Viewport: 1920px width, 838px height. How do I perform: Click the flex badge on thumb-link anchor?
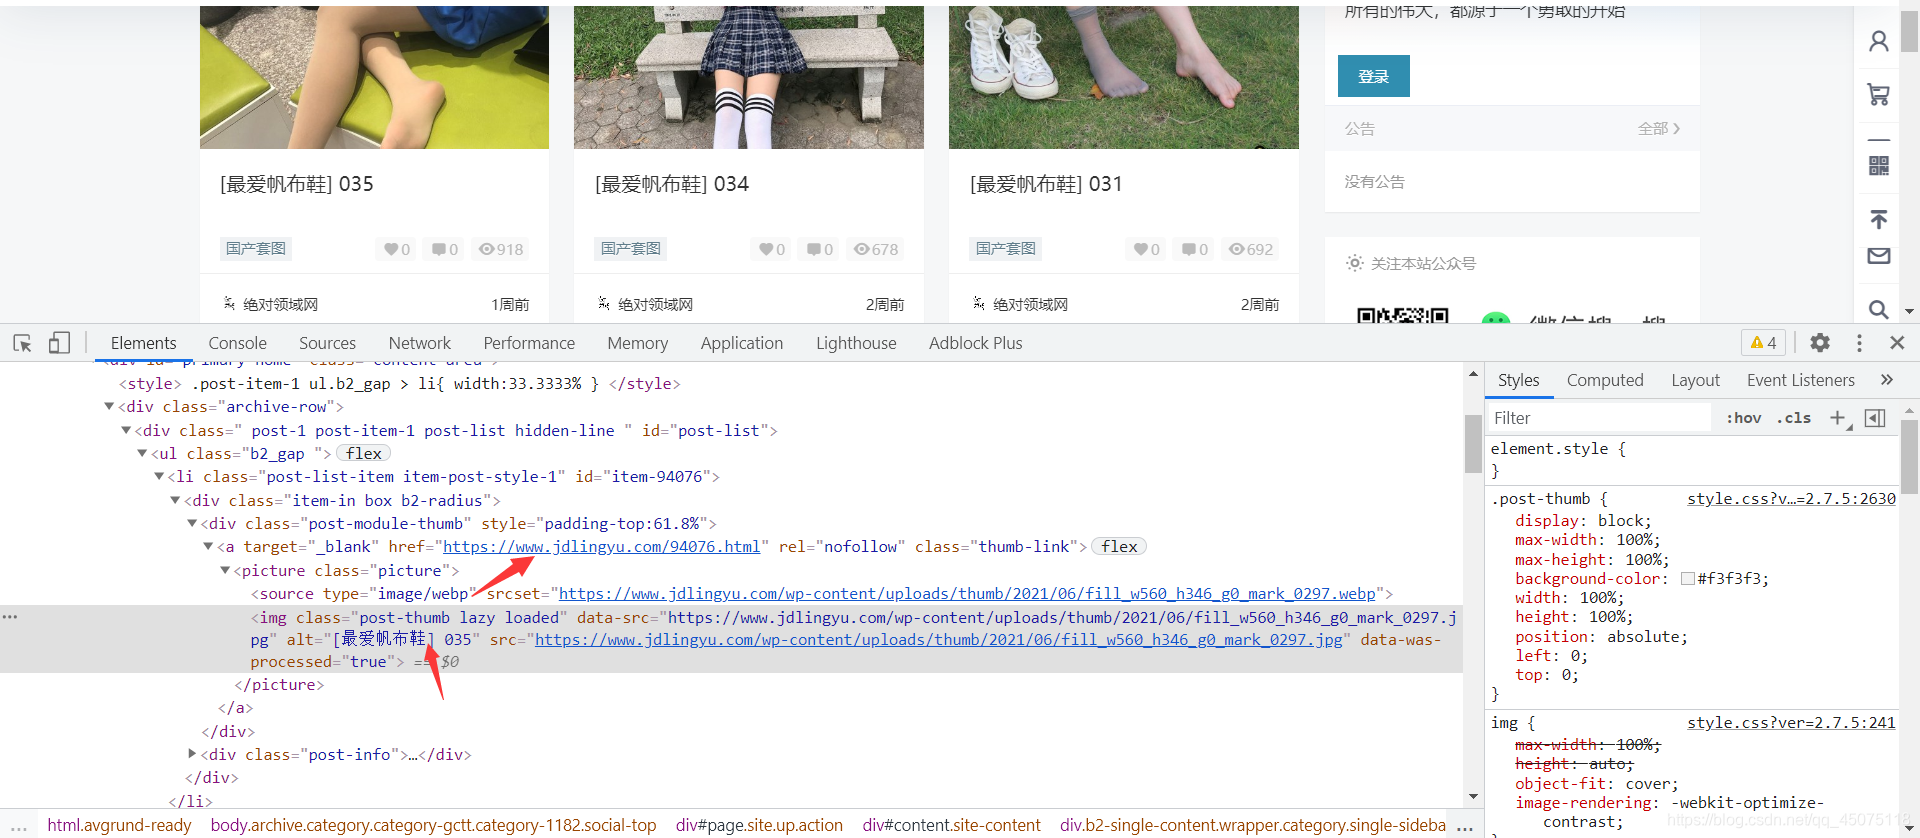[x=1119, y=547]
